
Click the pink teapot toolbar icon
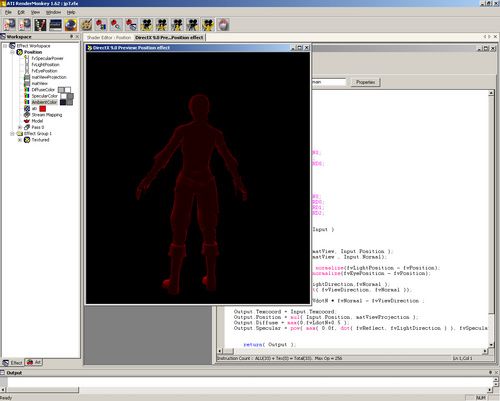223,25
